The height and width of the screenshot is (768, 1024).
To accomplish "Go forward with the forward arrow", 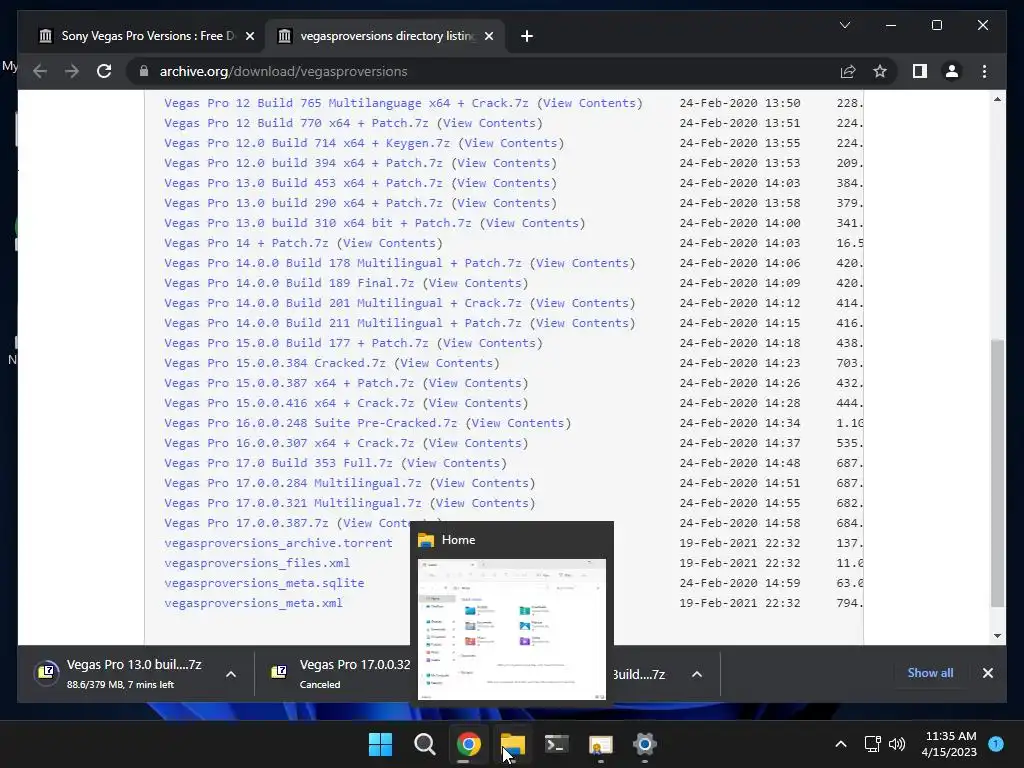I will (x=72, y=71).
